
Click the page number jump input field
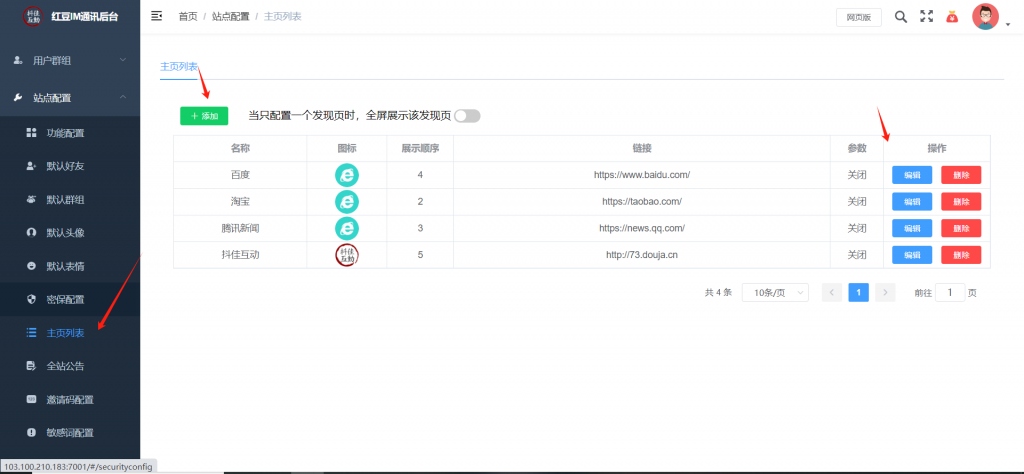pyautogui.click(x=949, y=292)
